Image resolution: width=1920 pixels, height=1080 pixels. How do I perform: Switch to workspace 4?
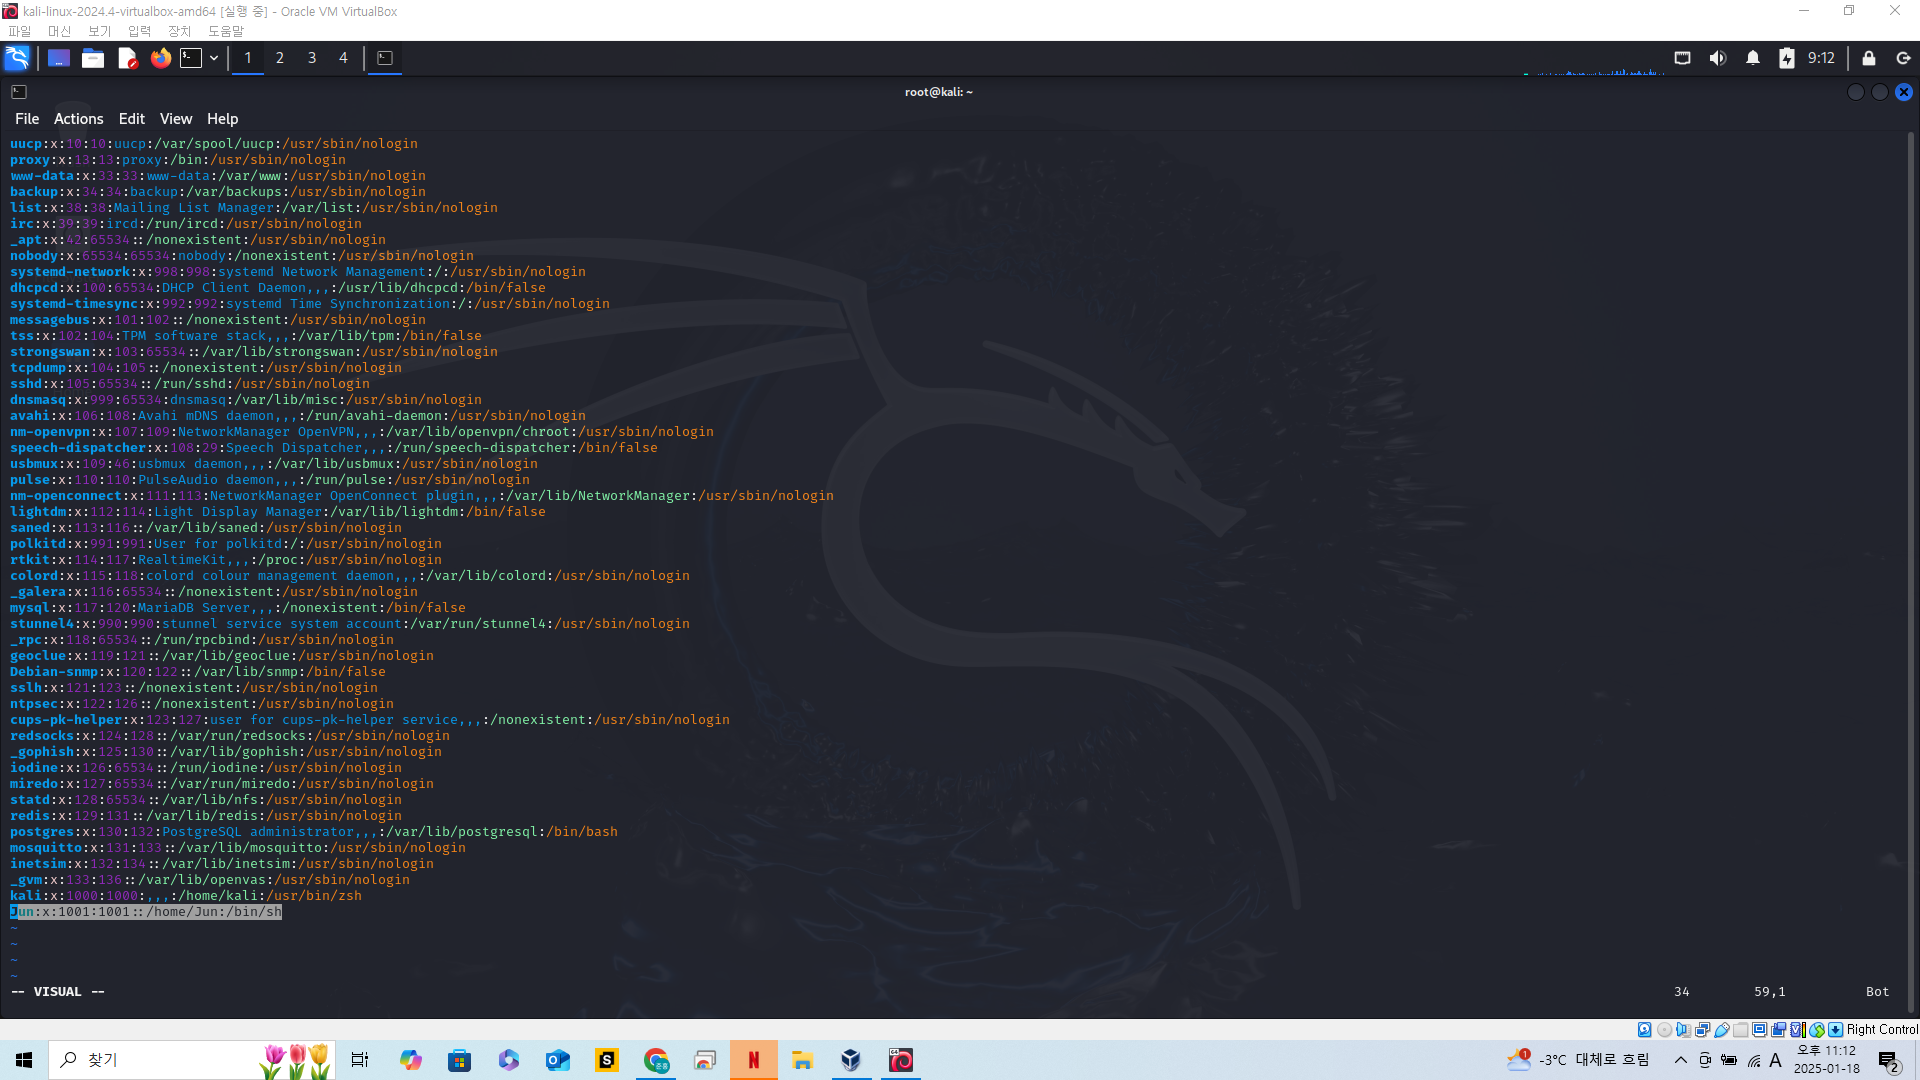tap(343, 58)
